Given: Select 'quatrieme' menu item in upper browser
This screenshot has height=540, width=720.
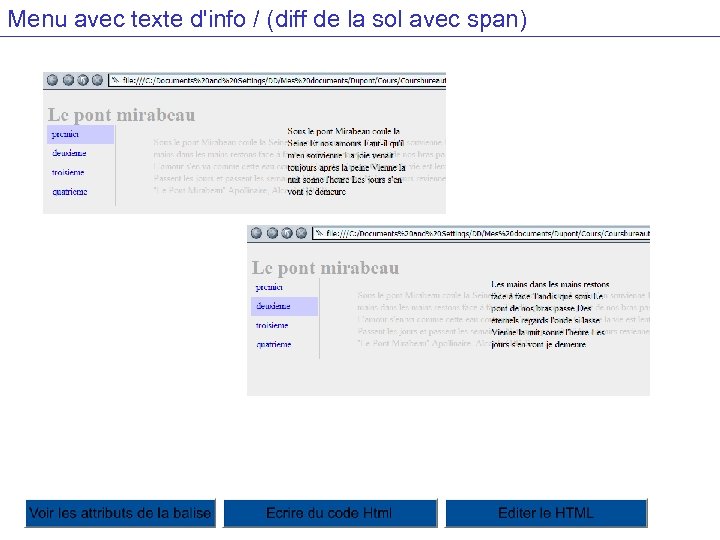Looking at the screenshot, I should coord(70,192).
